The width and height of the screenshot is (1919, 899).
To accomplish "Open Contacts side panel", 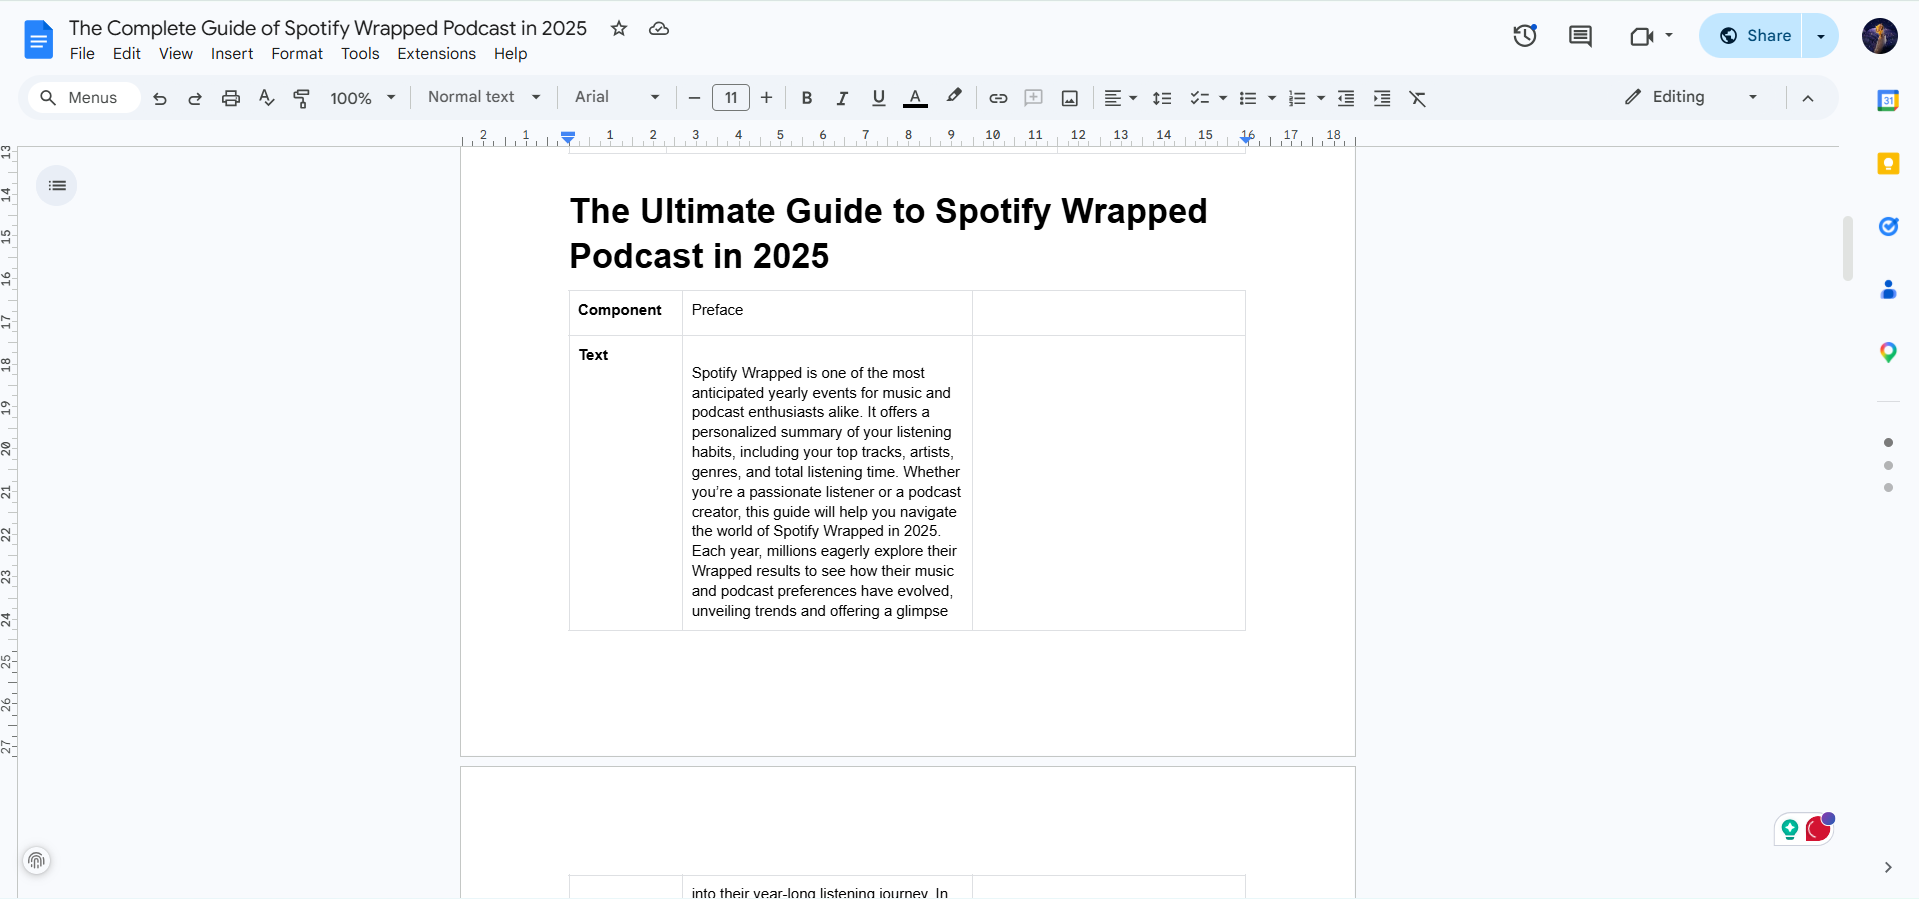I will coord(1888,289).
